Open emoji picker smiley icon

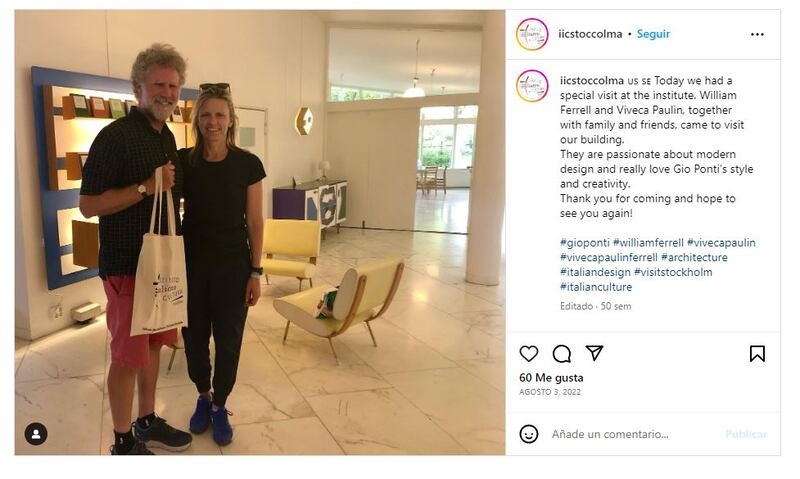coord(529,434)
